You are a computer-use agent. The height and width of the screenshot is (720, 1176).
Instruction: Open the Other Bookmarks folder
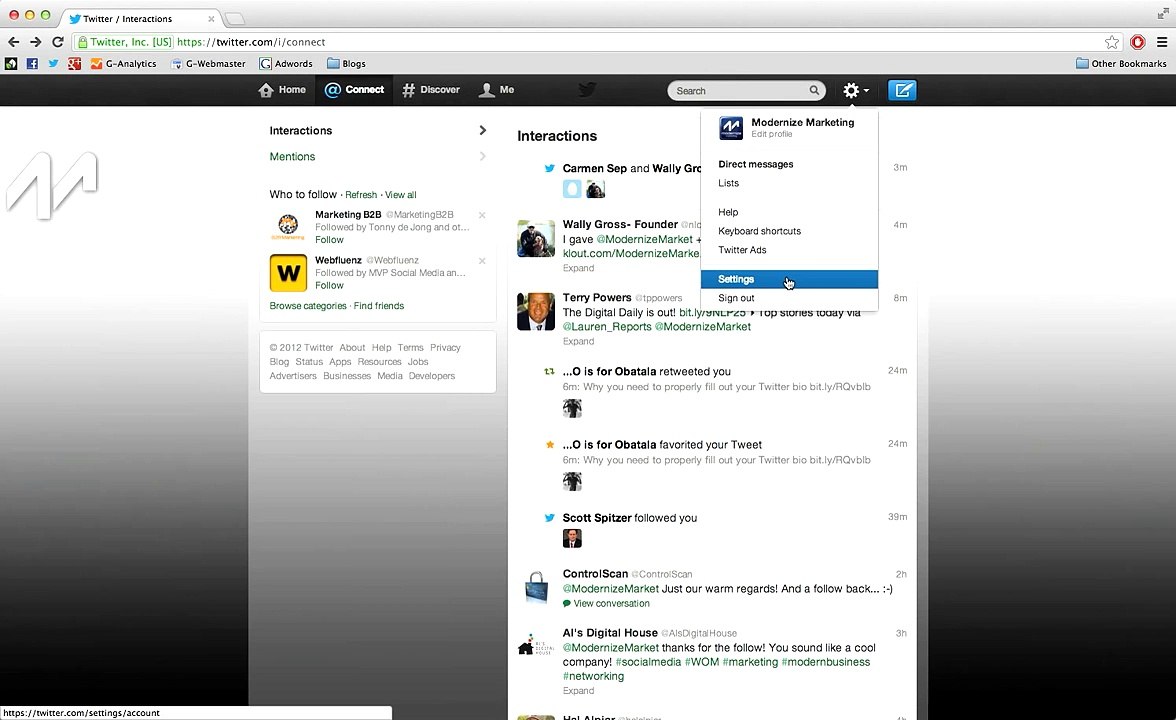pos(1121,64)
